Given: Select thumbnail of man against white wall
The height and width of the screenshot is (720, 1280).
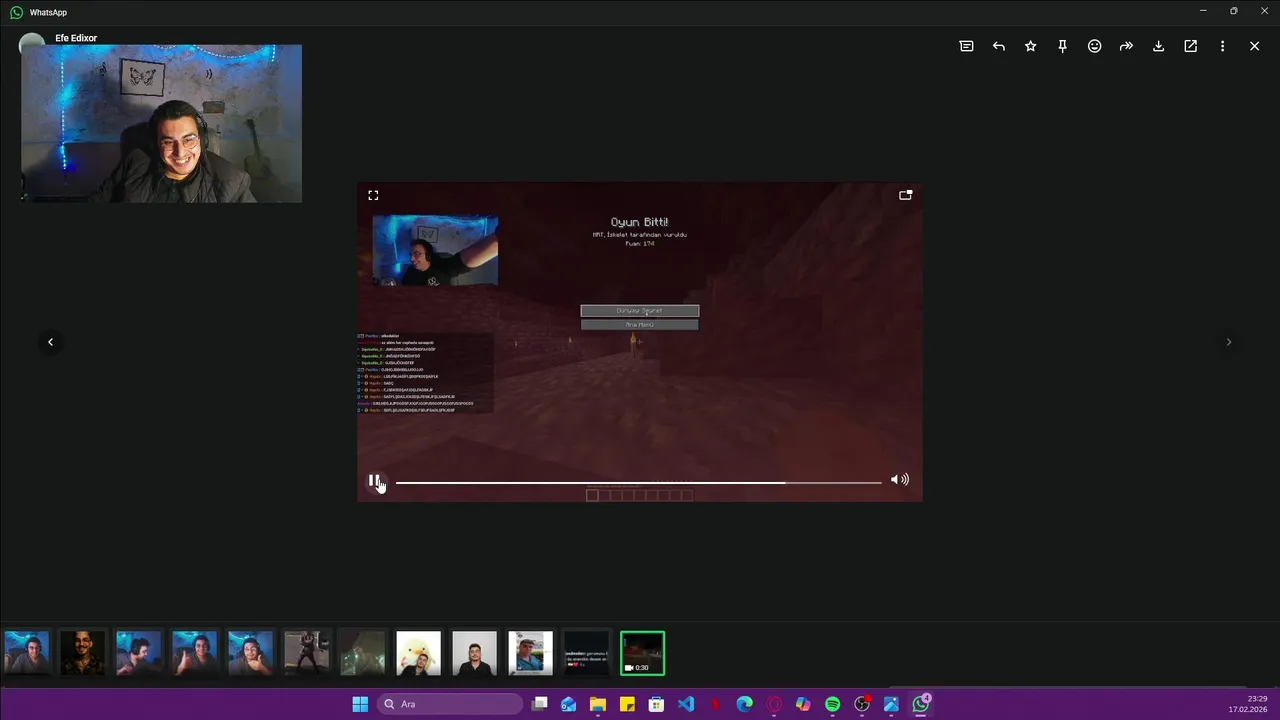Looking at the screenshot, I should (x=474, y=653).
